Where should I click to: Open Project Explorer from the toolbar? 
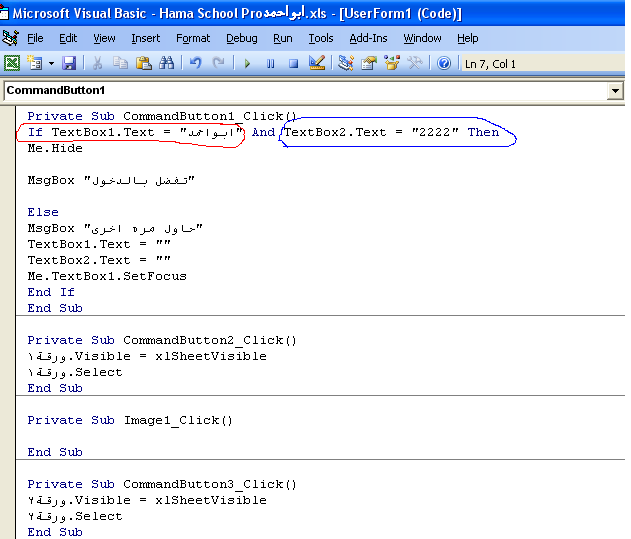click(346, 63)
